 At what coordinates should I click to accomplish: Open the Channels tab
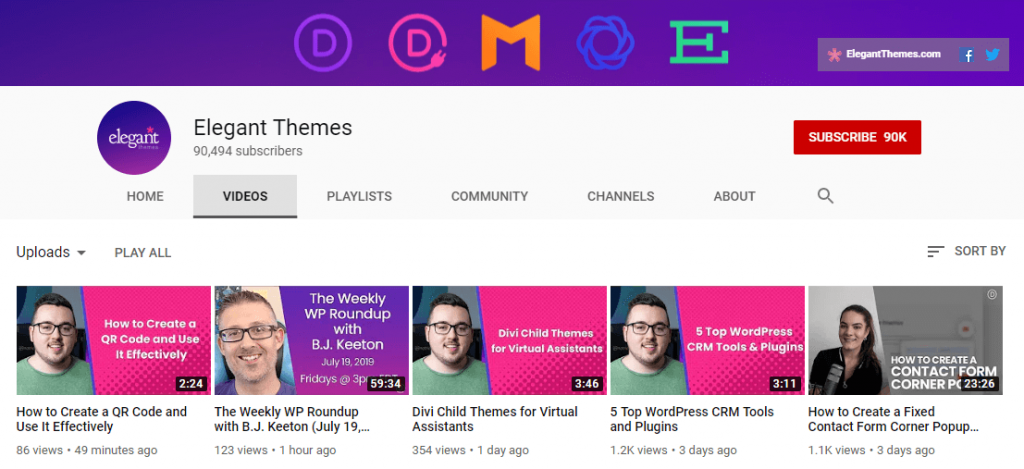pyautogui.click(x=620, y=196)
